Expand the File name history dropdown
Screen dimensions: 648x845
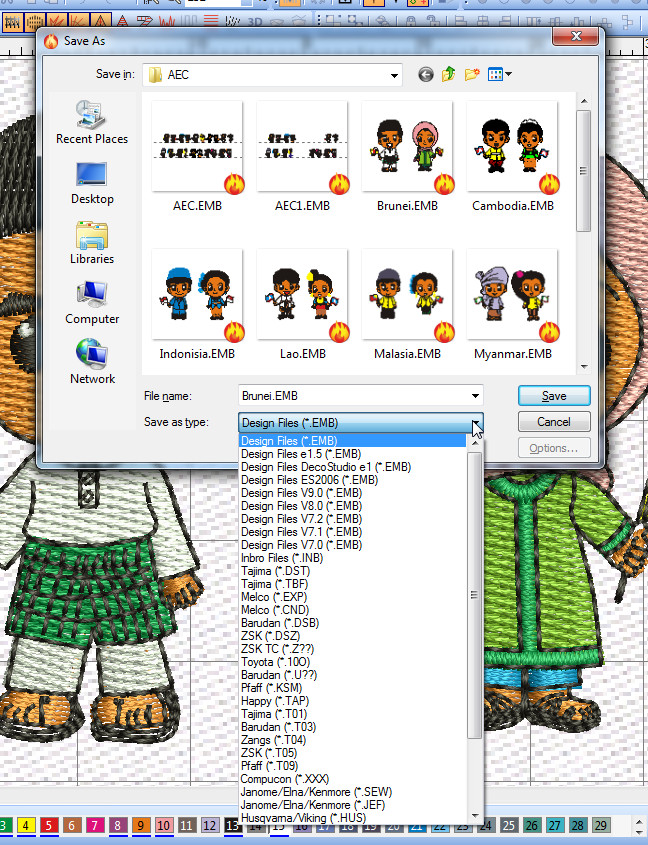[x=475, y=396]
